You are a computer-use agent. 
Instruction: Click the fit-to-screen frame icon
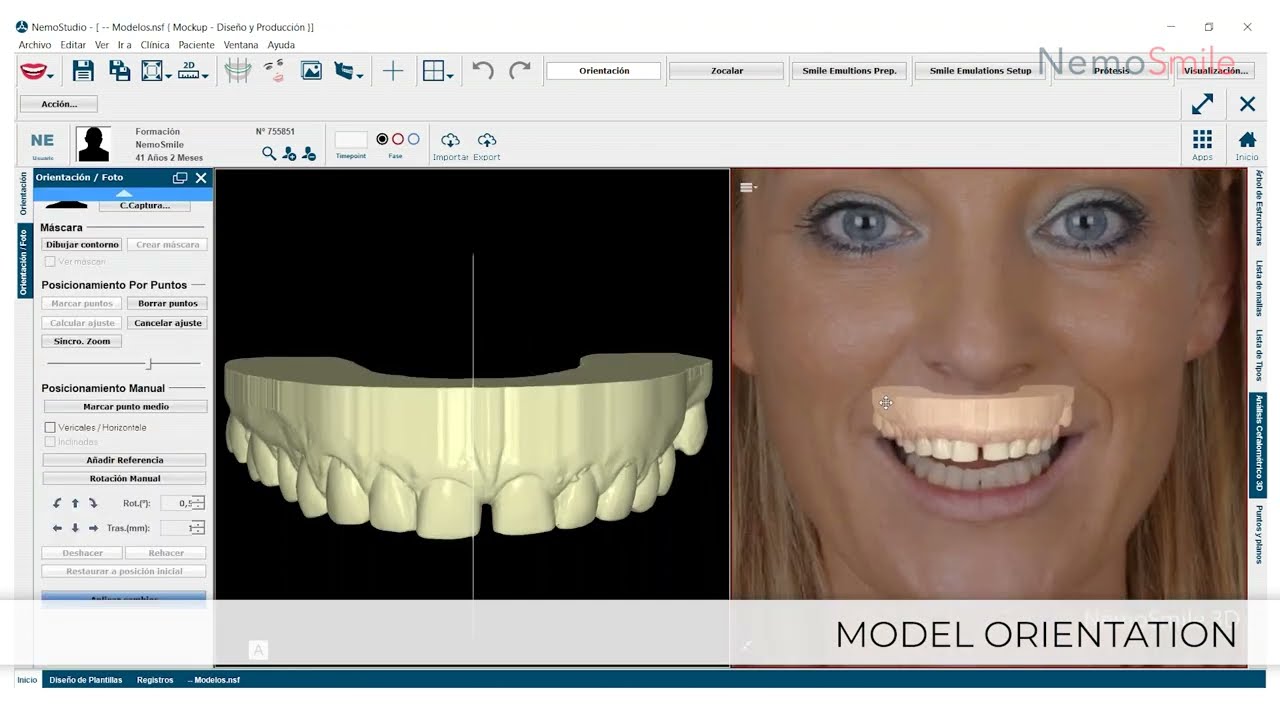152,71
